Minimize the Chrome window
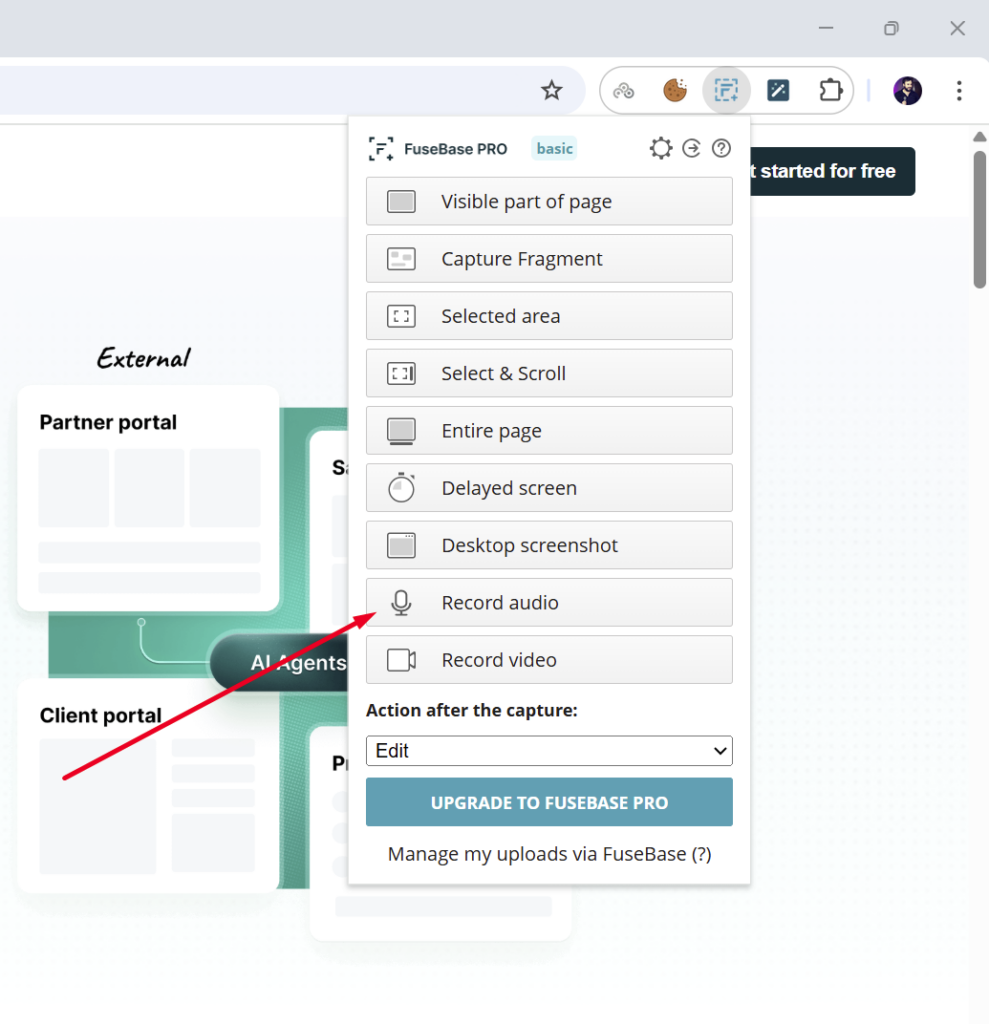Screen dimensions: 989x1024 click(x=826, y=28)
